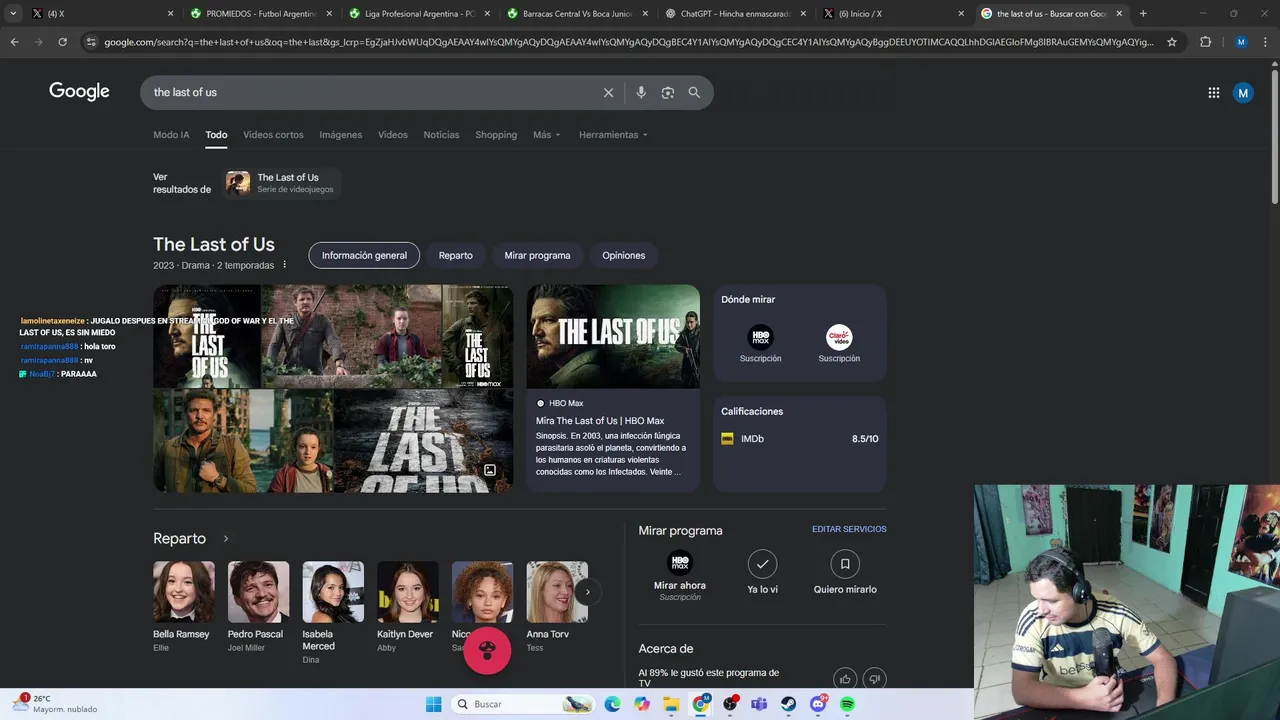Screen dimensions: 1280x720
Task: Open Discord from the taskbar
Action: [x=818, y=704]
